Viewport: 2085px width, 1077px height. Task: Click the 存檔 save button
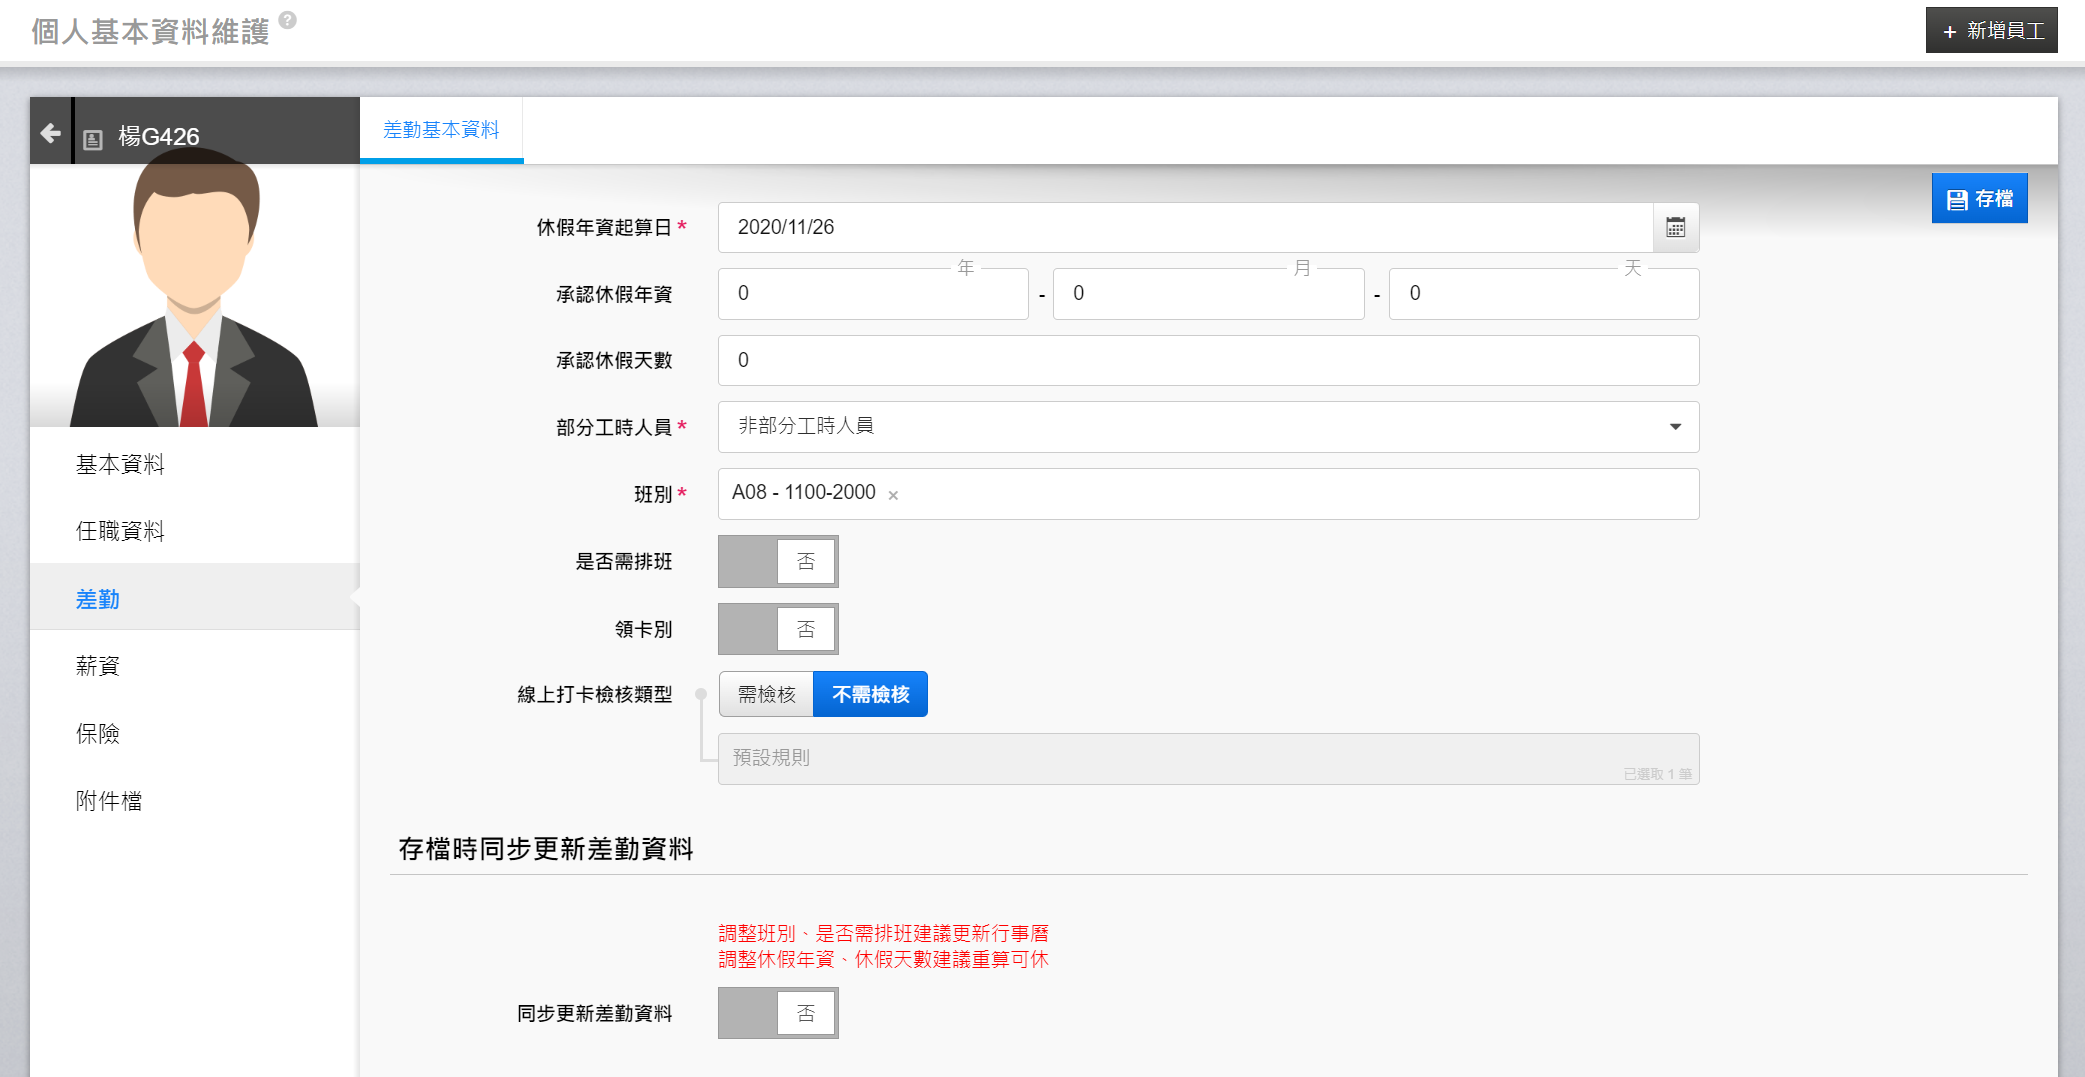[x=1978, y=199]
